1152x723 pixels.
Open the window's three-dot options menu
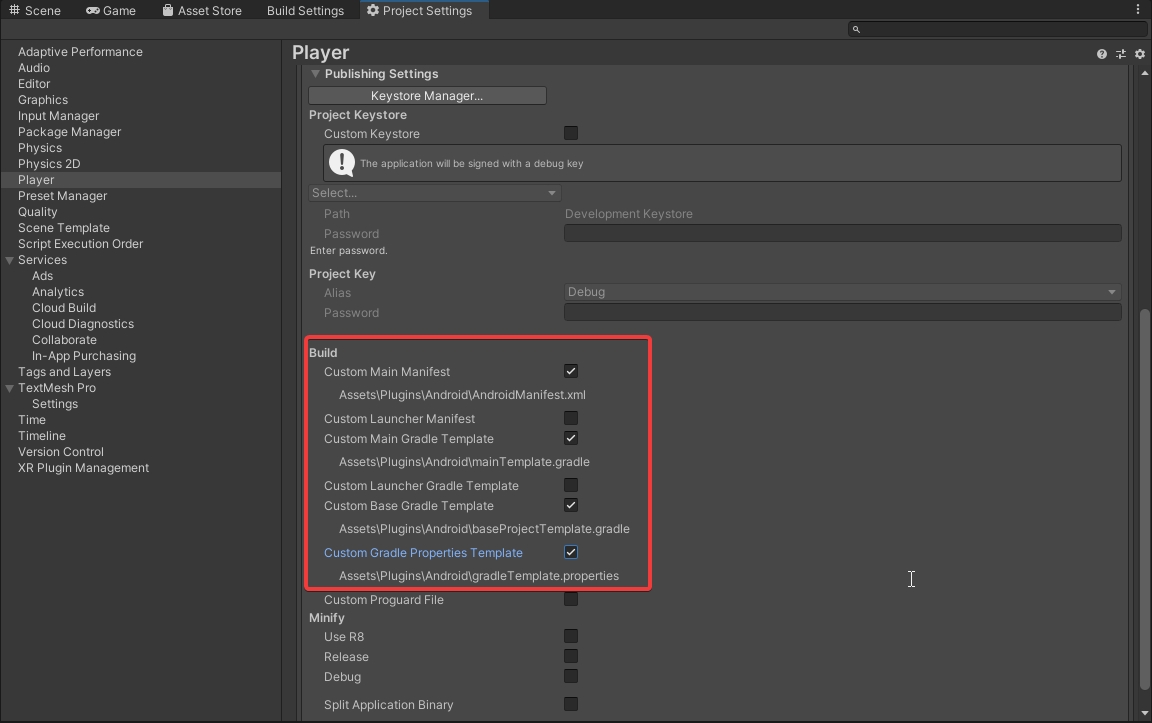click(x=1137, y=10)
